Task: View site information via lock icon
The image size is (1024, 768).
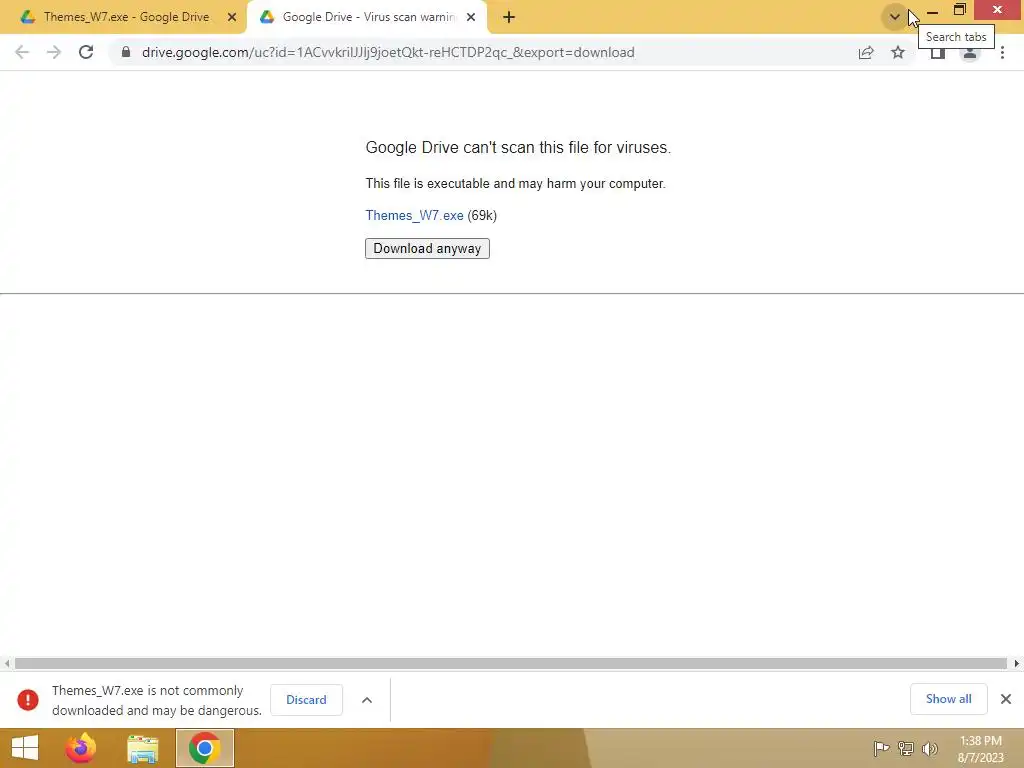Action: tap(126, 52)
